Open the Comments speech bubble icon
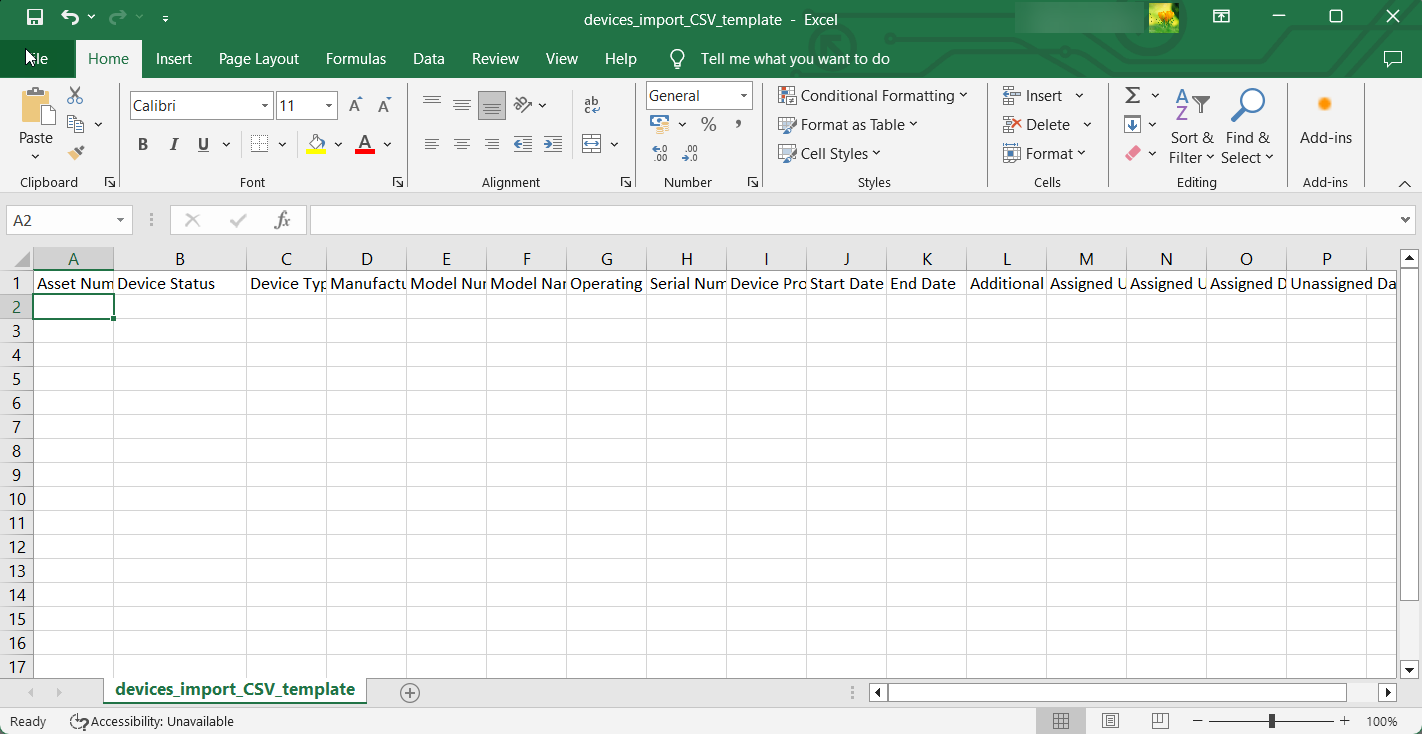The width and height of the screenshot is (1422, 734). click(x=1393, y=59)
